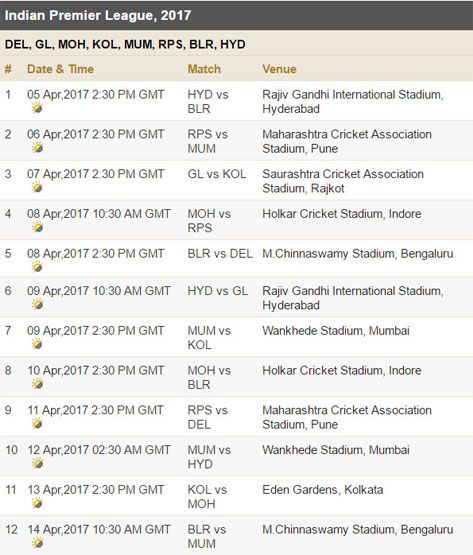Click the weather icon under 13 Apr date
The height and width of the screenshot is (555, 473).
click(x=37, y=503)
